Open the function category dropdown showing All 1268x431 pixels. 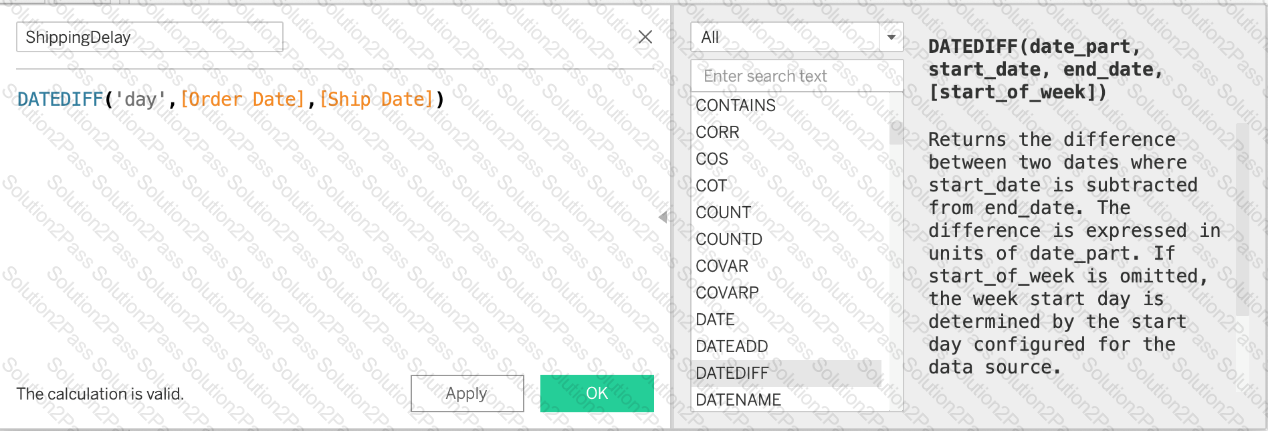tap(796, 37)
